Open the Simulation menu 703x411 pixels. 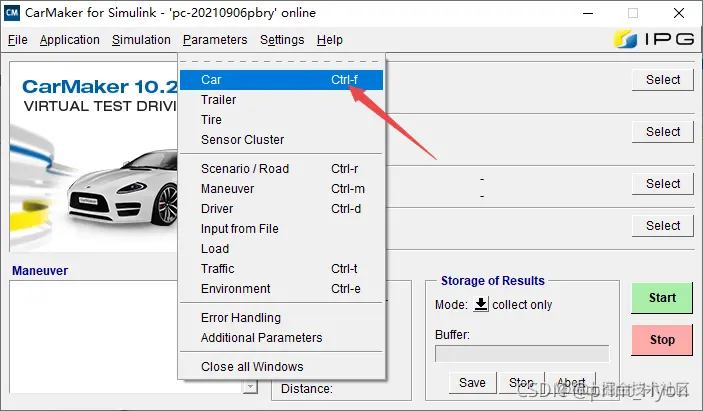click(x=141, y=40)
